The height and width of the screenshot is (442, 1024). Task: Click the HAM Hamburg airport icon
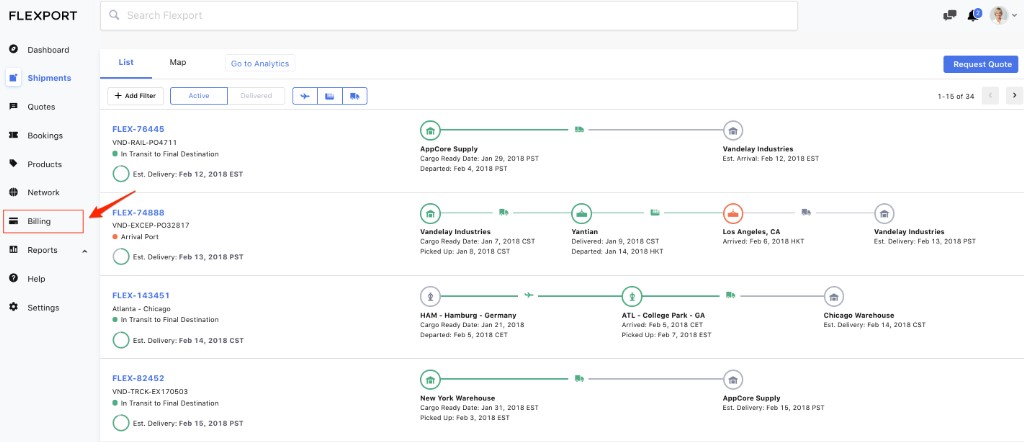(x=430, y=296)
